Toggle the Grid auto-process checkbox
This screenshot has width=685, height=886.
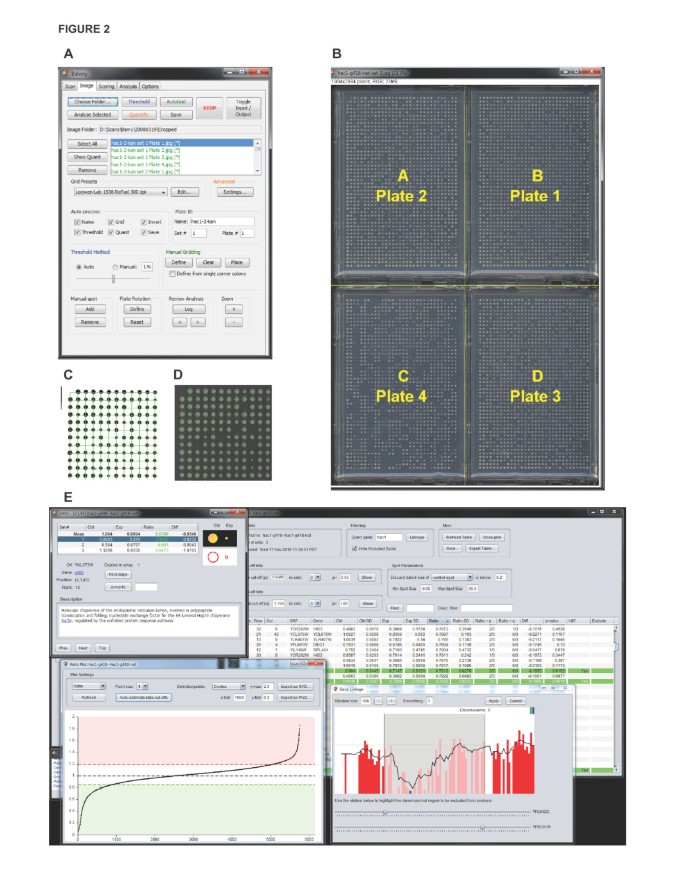111,222
